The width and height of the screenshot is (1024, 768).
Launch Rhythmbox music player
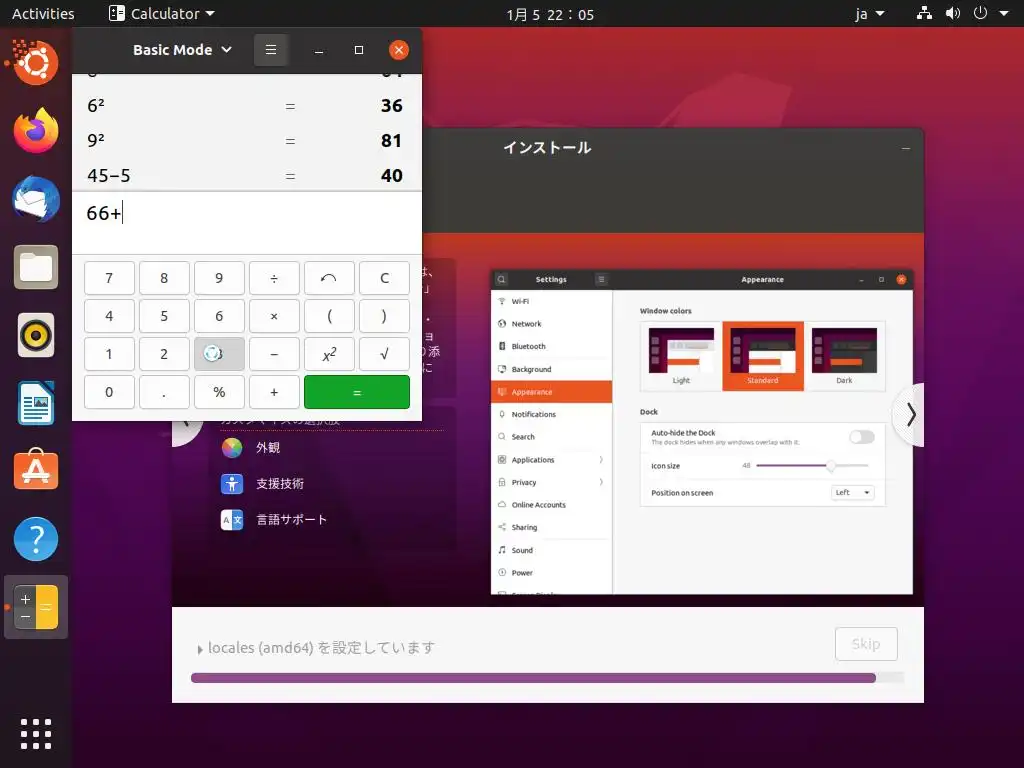36,336
